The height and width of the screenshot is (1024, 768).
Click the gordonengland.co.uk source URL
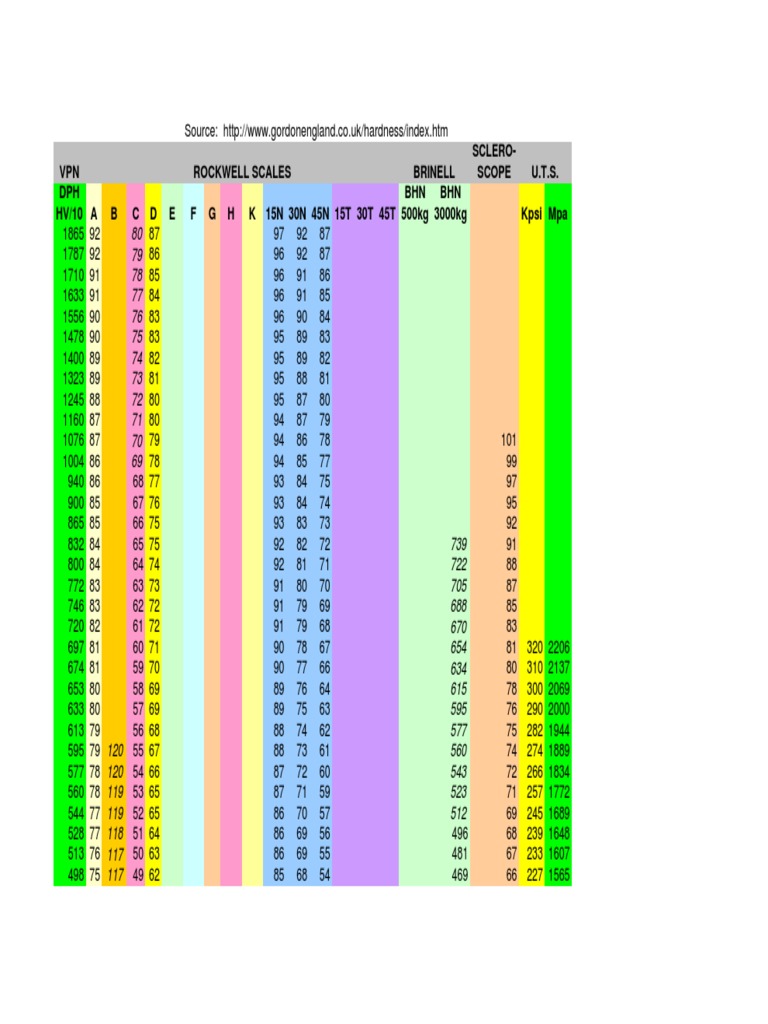(x=335, y=131)
